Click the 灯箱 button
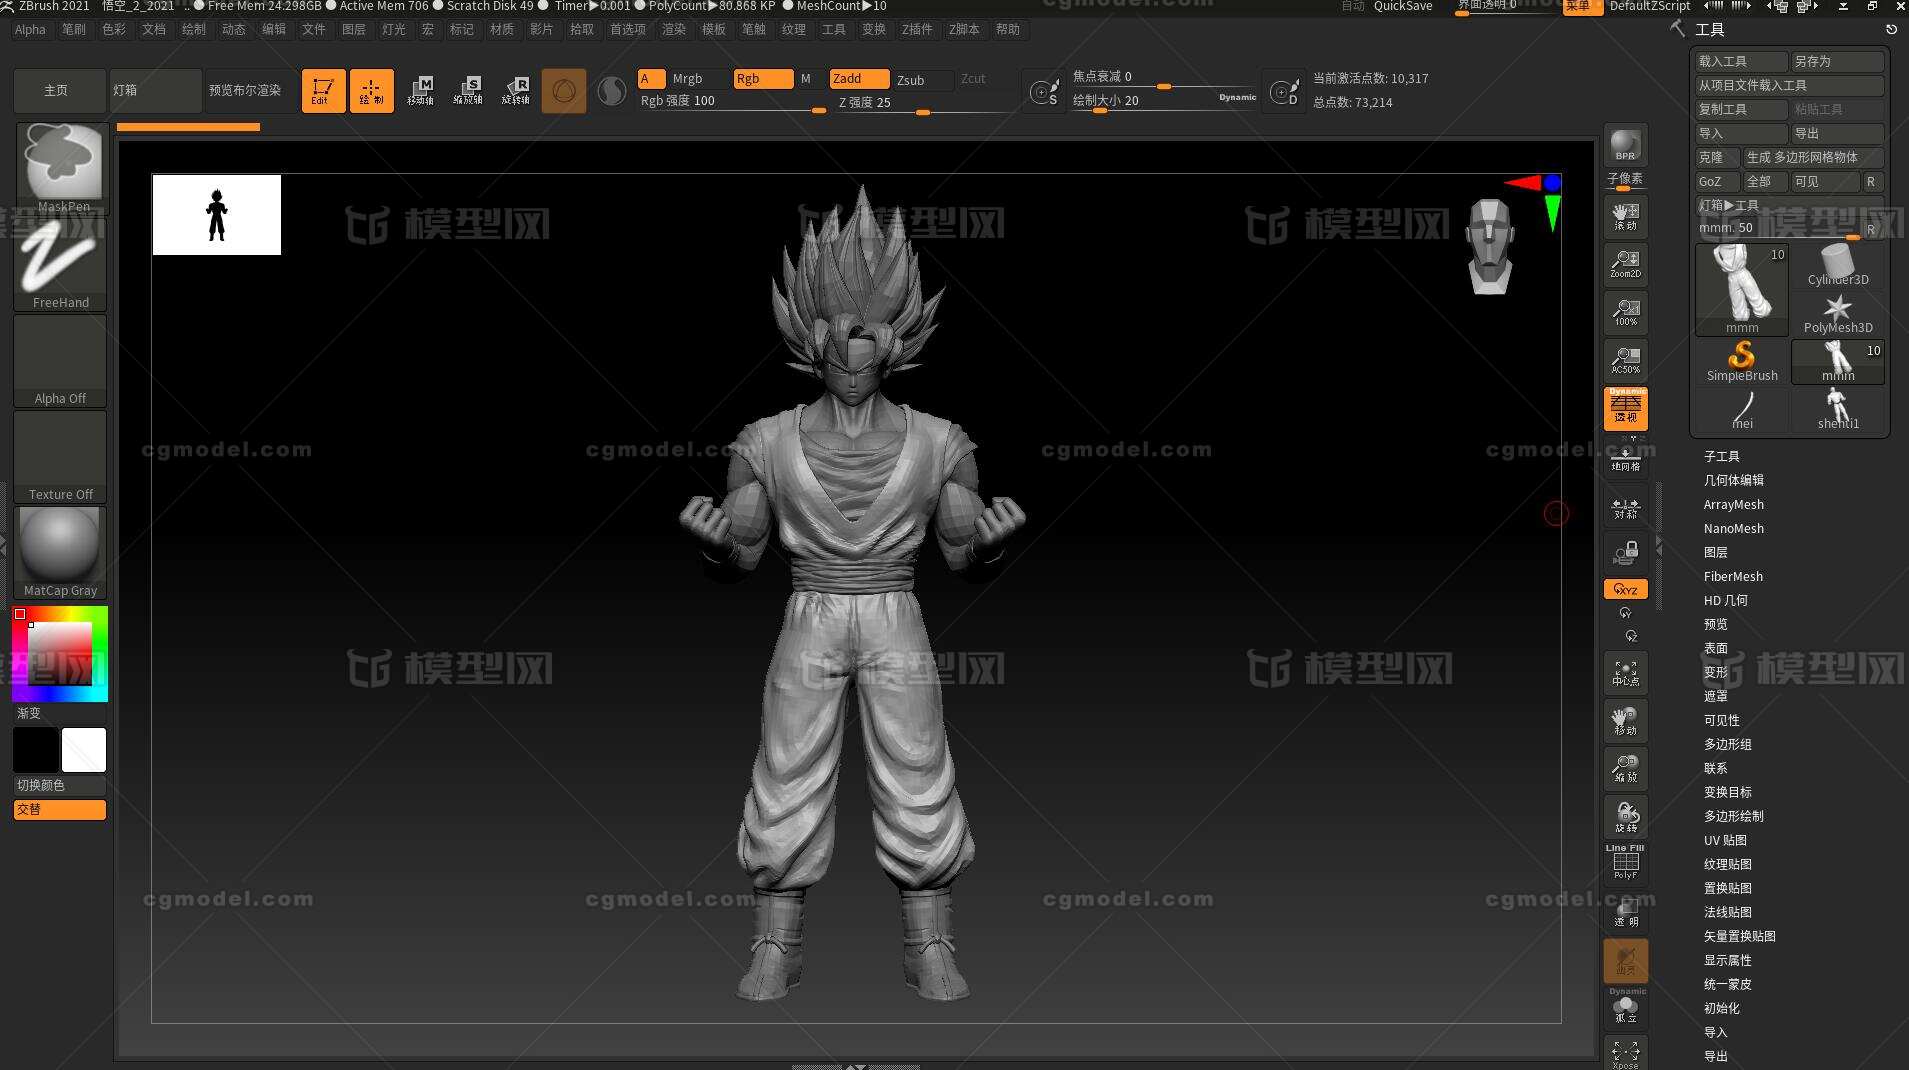Screen dimensions: 1909x1070 click(x=155, y=90)
